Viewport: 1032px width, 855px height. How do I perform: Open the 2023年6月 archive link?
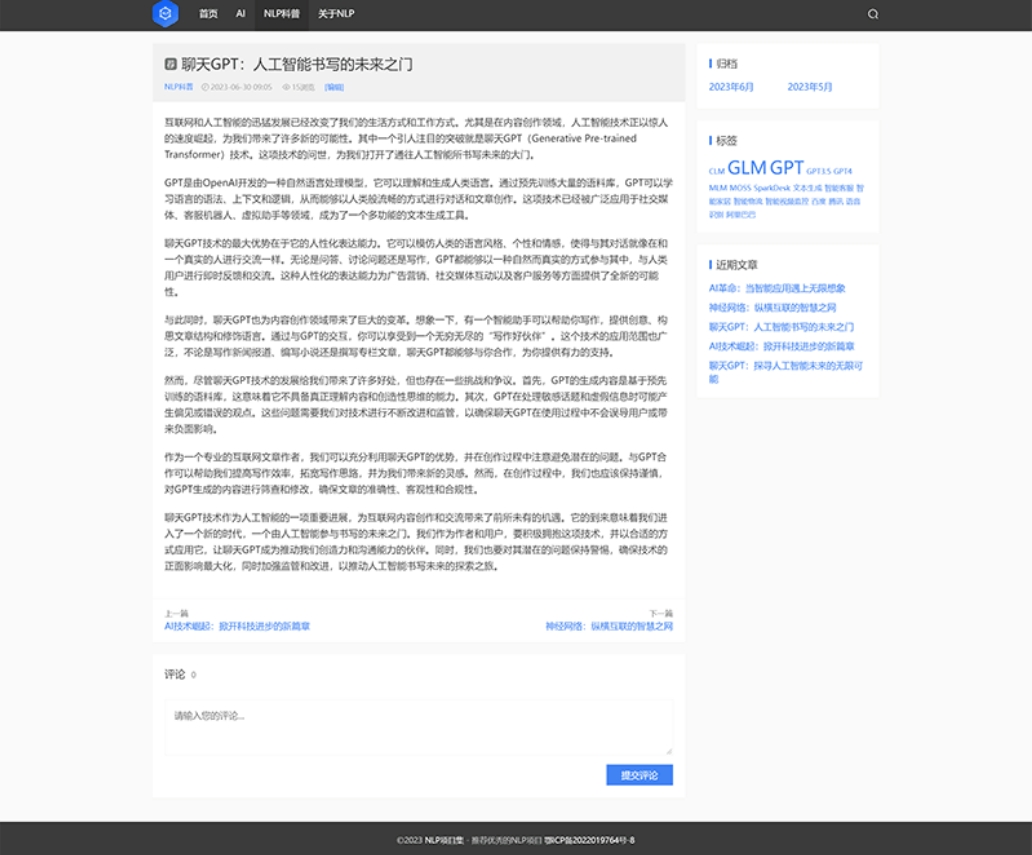[x=731, y=87]
